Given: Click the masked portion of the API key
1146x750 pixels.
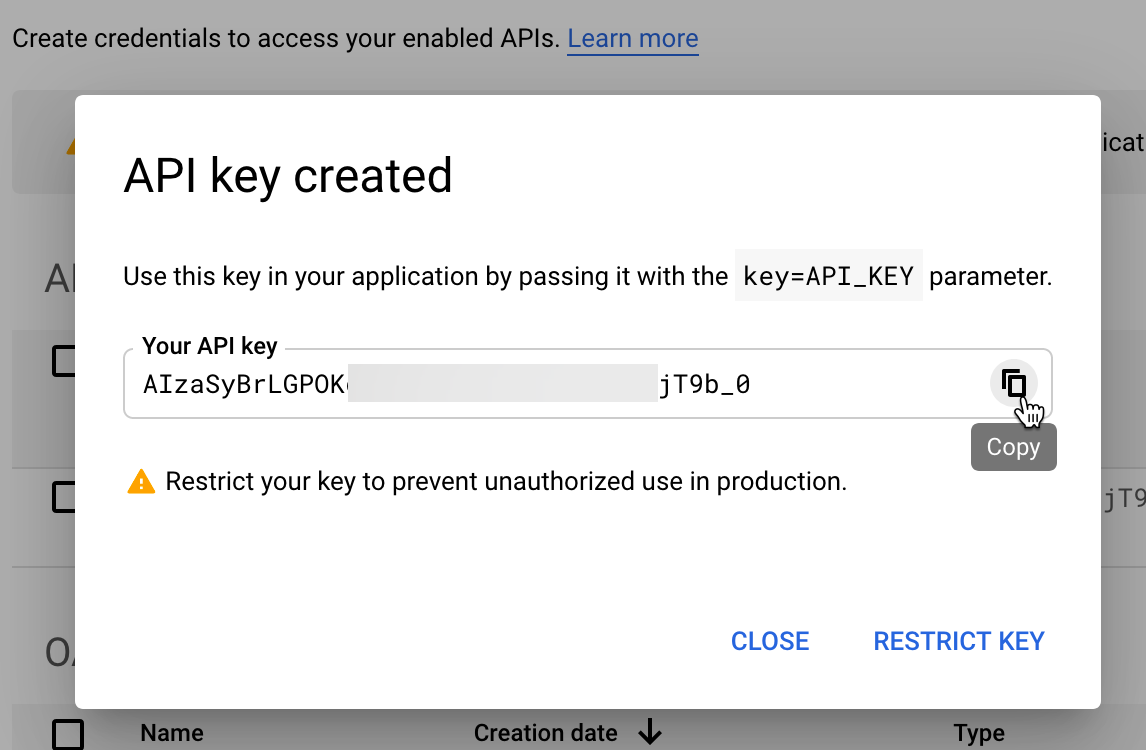Looking at the screenshot, I should (500, 382).
